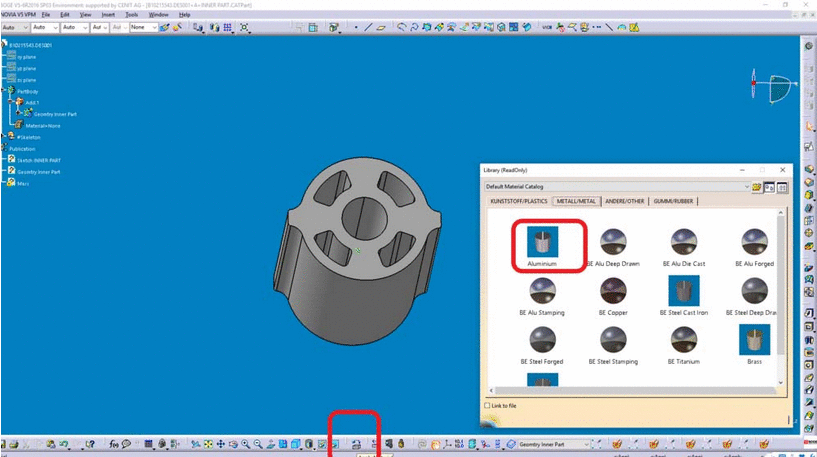Click the BE Steel Cast Iron icon
The height and width of the screenshot is (457, 817).
tap(684, 290)
